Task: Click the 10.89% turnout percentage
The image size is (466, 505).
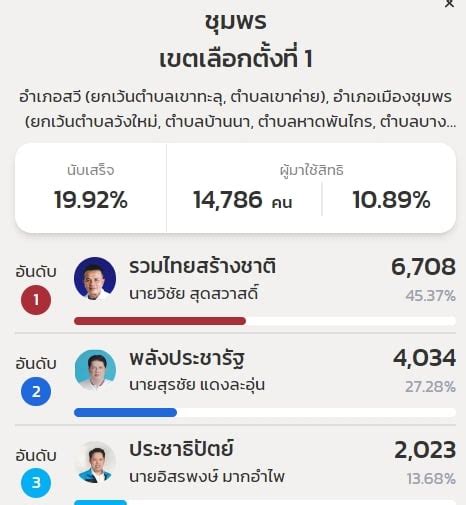Action: point(391,200)
